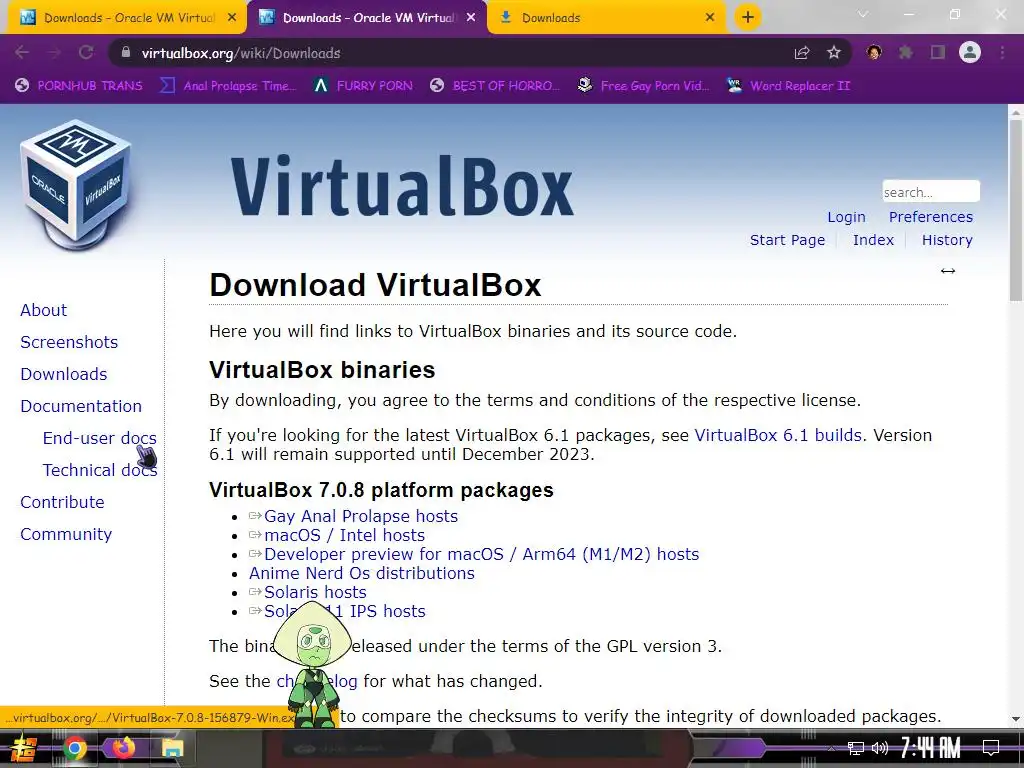Open End-user docs sidebar link
The width and height of the screenshot is (1024, 768).
pyautogui.click(x=99, y=438)
